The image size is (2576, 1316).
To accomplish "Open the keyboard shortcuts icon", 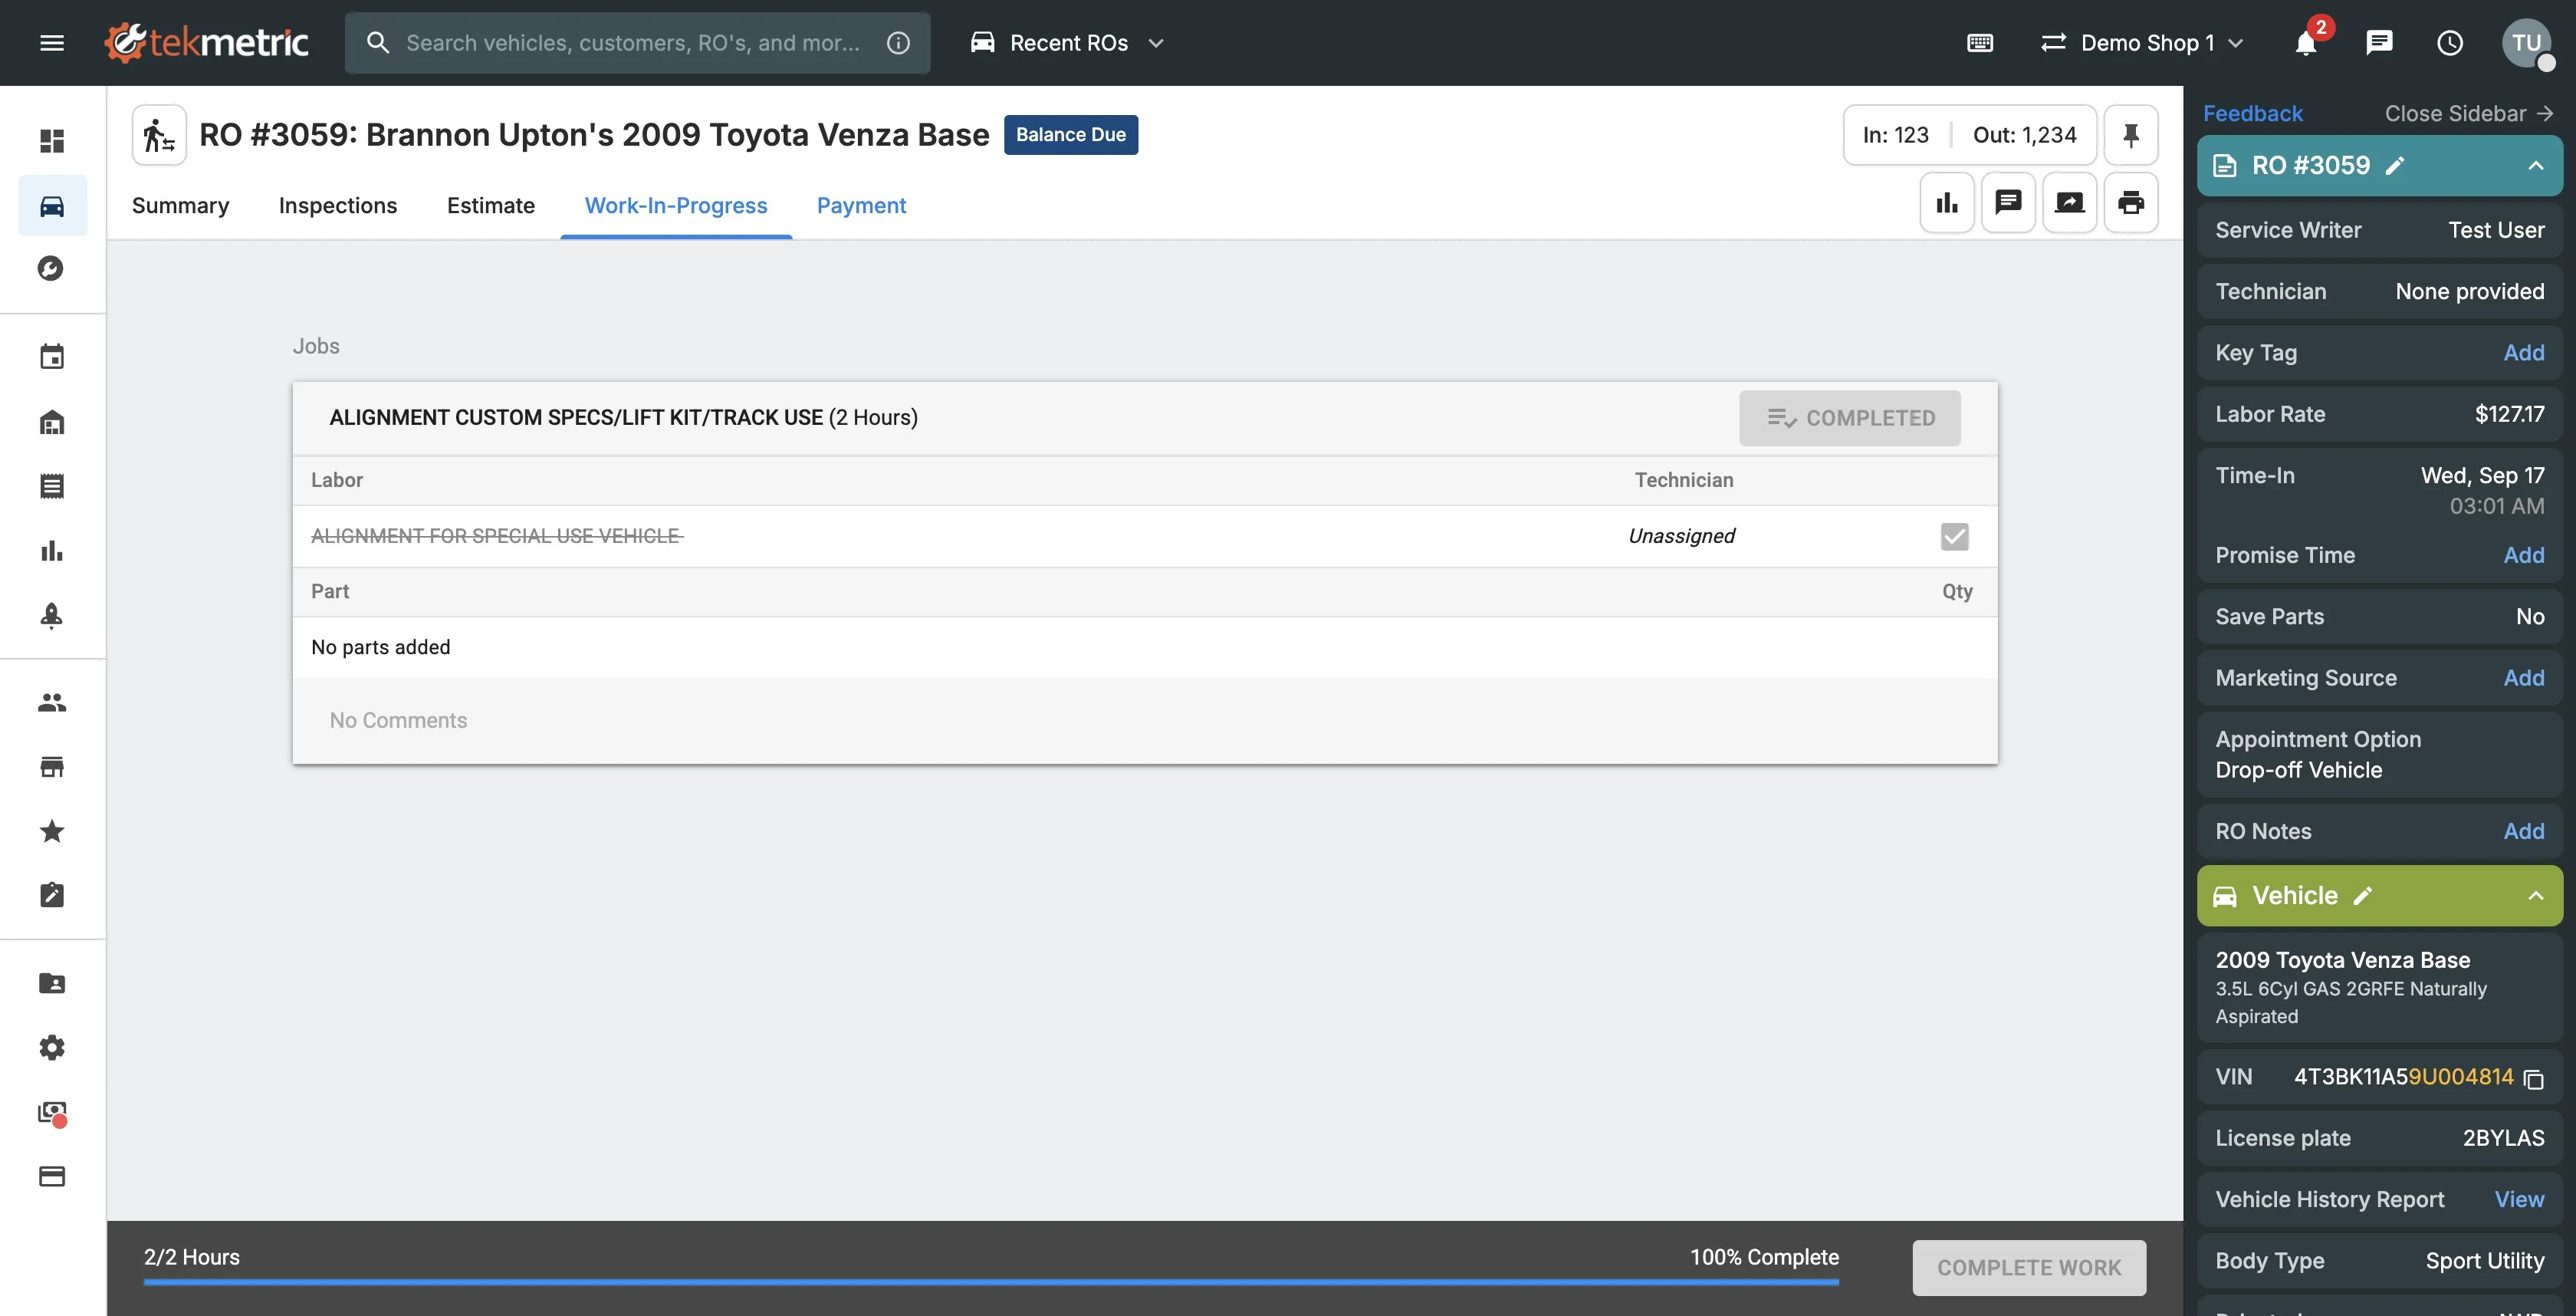I will pos(1979,43).
